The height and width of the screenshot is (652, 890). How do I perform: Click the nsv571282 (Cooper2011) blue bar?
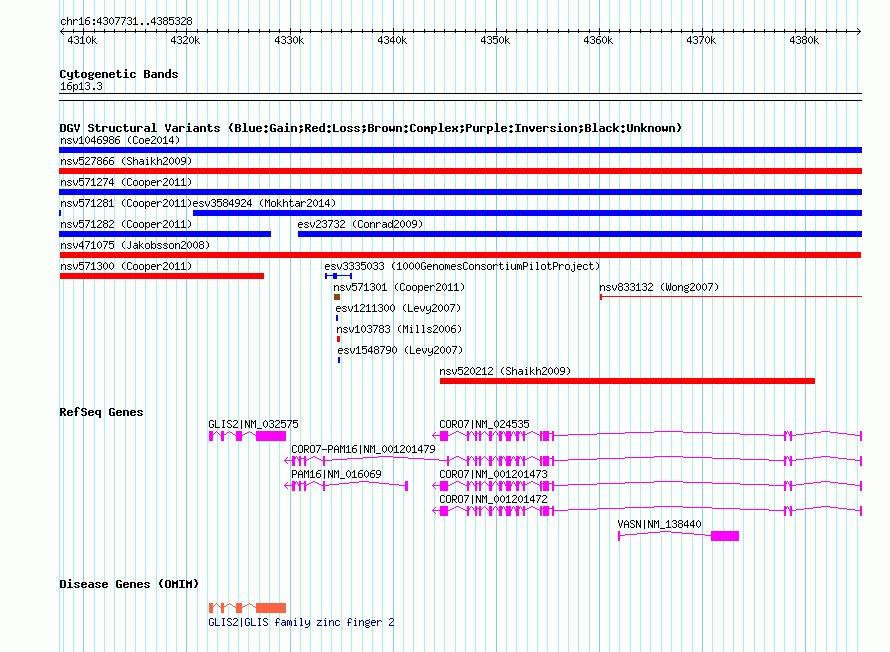[165, 234]
